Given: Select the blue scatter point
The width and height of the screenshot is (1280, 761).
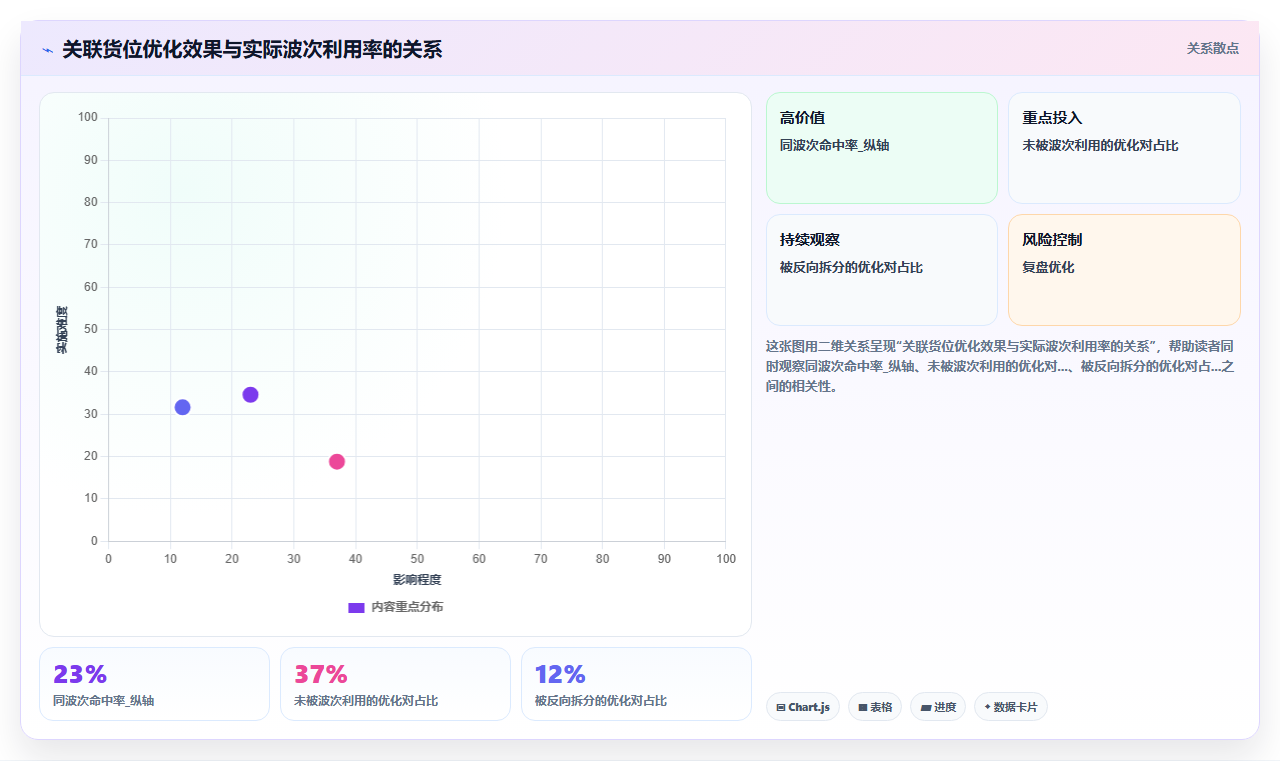Looking at the screenshot, I should pos(182,407).
